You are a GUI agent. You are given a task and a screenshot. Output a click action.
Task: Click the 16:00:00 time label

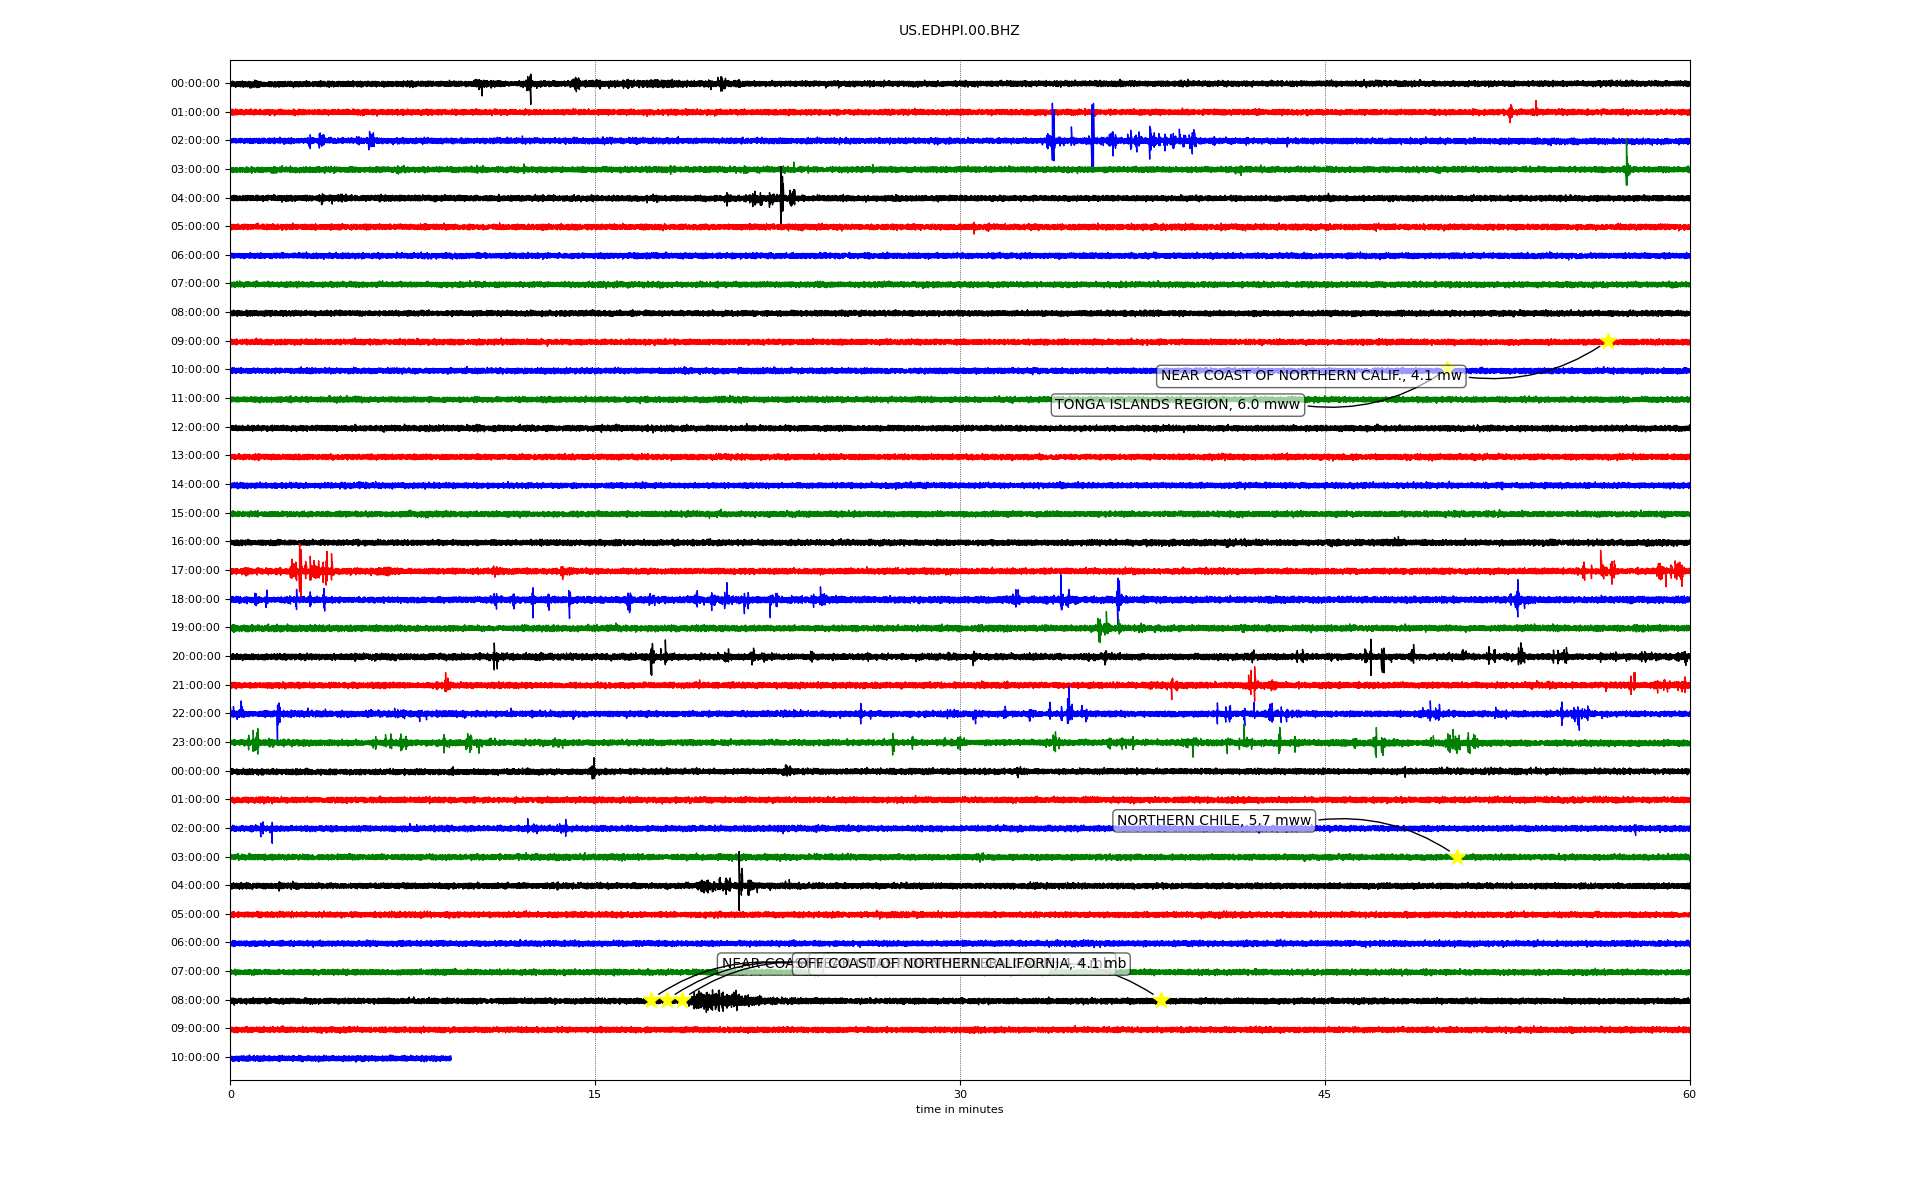tap(195, 542)
